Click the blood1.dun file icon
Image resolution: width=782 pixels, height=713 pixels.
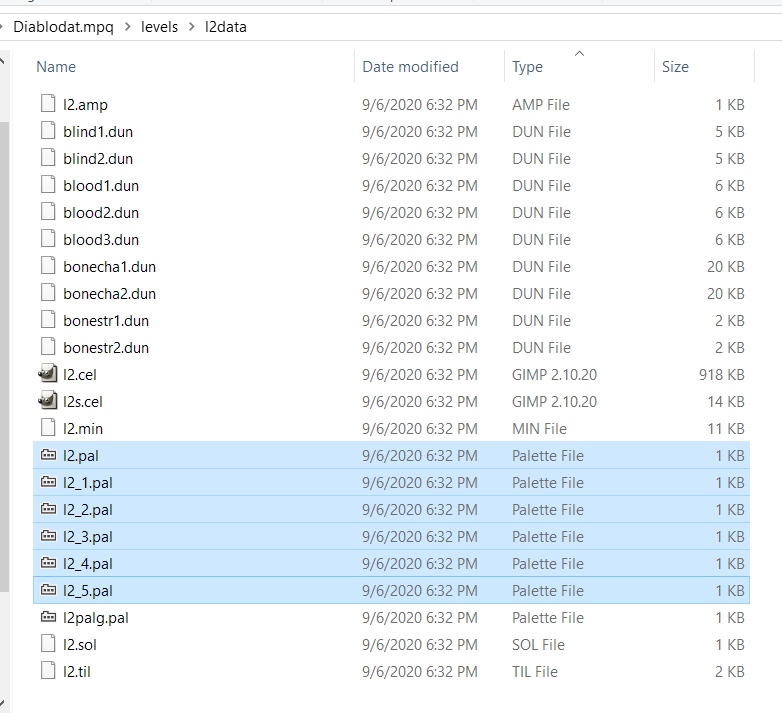click(x=48, y=184)
